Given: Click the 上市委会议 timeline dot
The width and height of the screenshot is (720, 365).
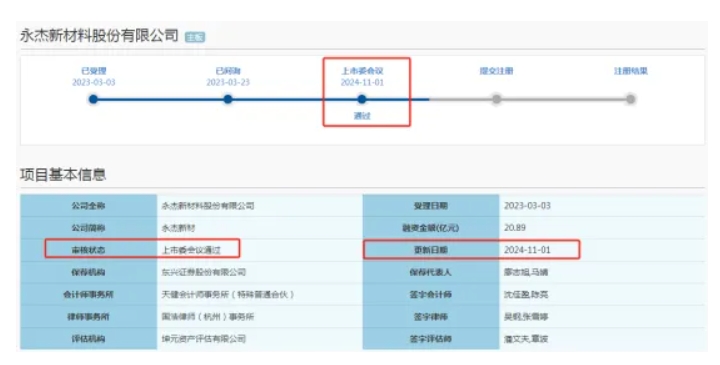Looking at the screenshot, I should click(x=362, y=99).
